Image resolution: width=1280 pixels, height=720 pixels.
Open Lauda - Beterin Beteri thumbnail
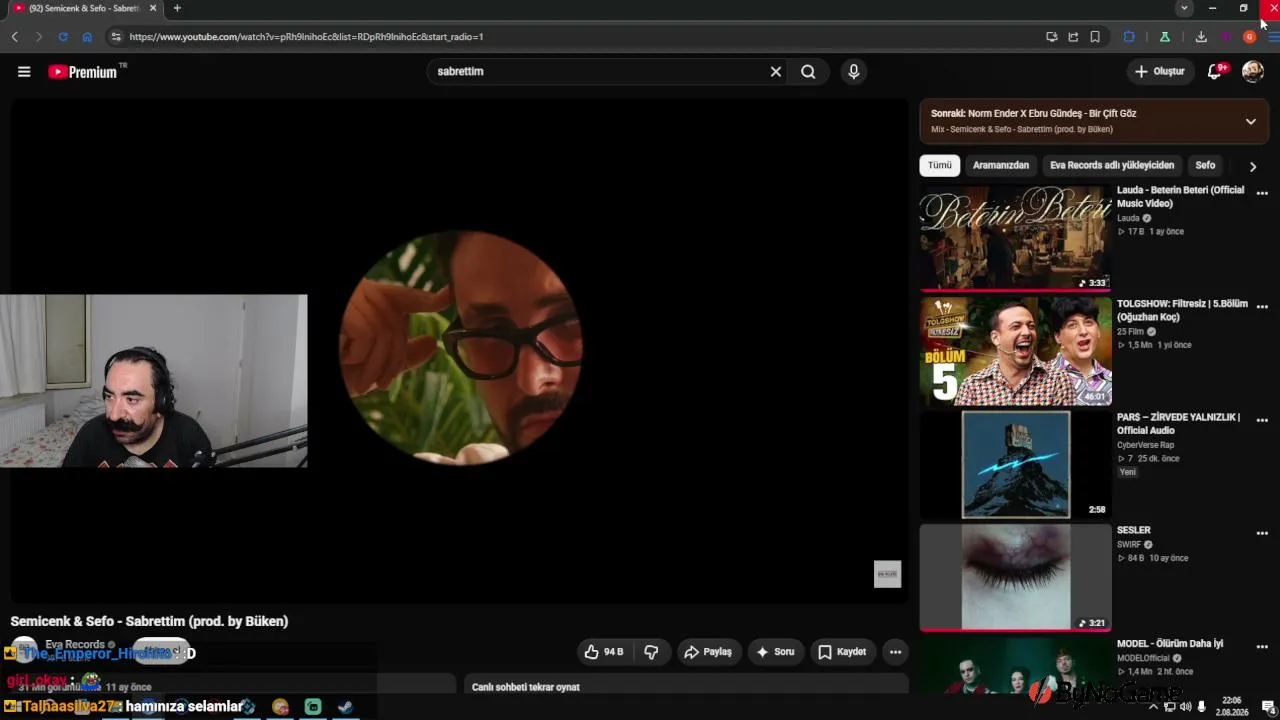tap(1015, 237)
